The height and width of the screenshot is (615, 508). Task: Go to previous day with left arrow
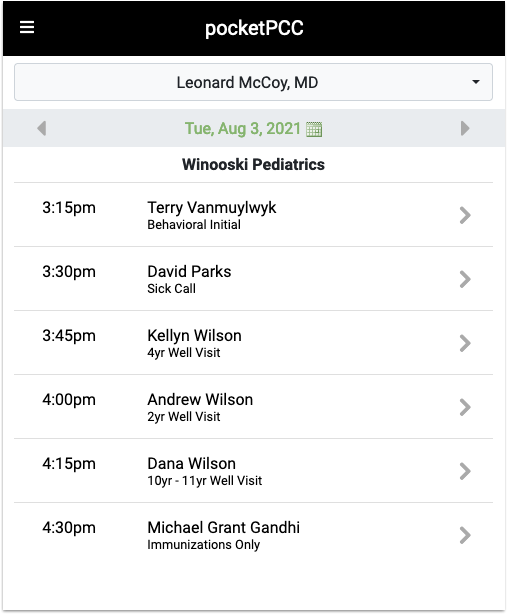42,128
